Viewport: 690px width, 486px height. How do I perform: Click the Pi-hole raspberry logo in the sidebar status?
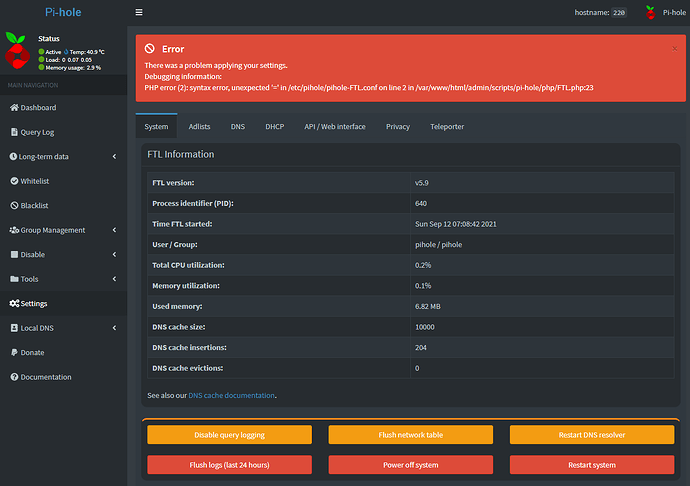click(17, 51)
